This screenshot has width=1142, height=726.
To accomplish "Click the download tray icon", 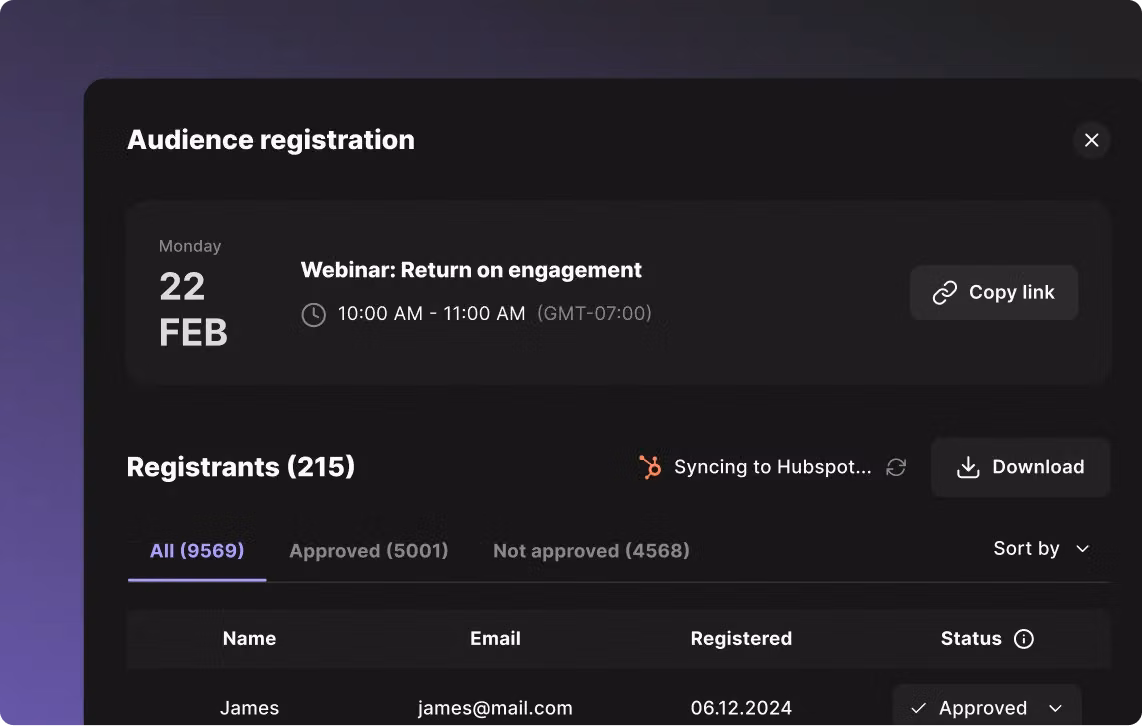I will pyautogui.click(x=967, y=467).
